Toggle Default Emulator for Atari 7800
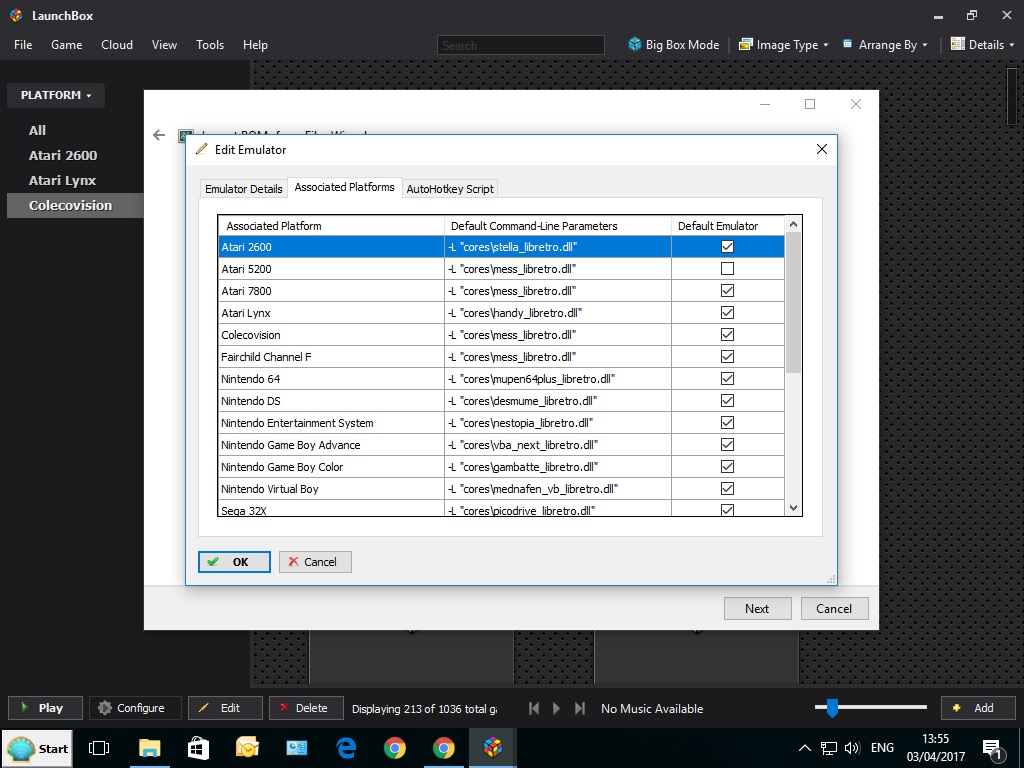 click(727, 291)
